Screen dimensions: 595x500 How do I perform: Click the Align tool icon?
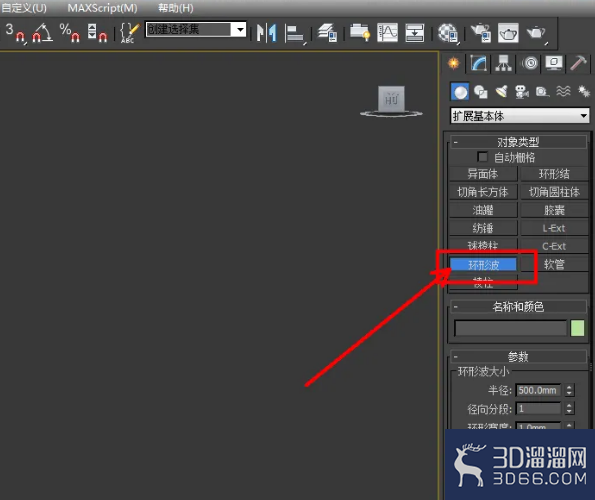295,33
